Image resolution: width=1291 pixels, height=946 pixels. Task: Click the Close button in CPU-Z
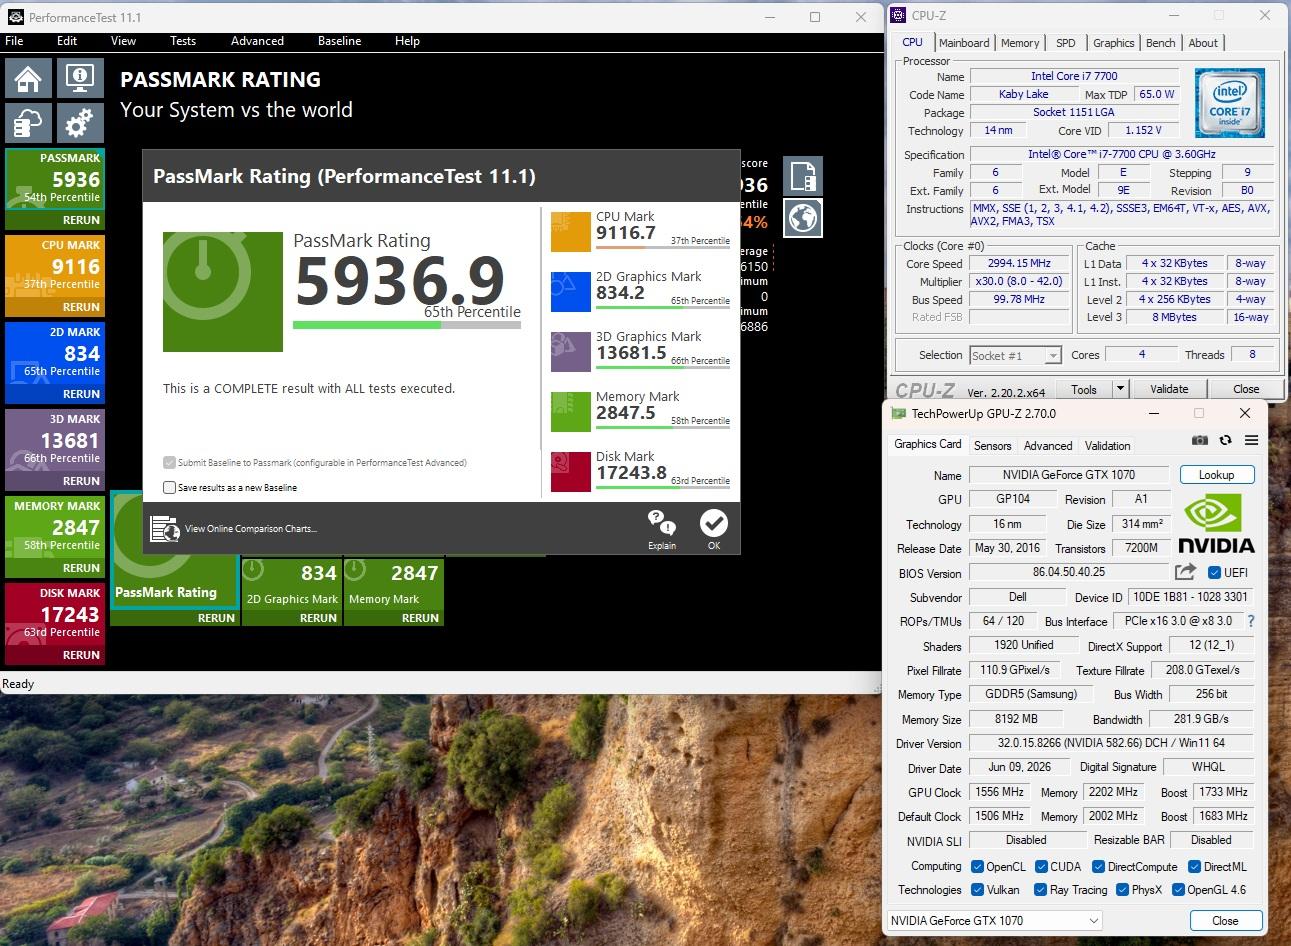coord(1246,389)
